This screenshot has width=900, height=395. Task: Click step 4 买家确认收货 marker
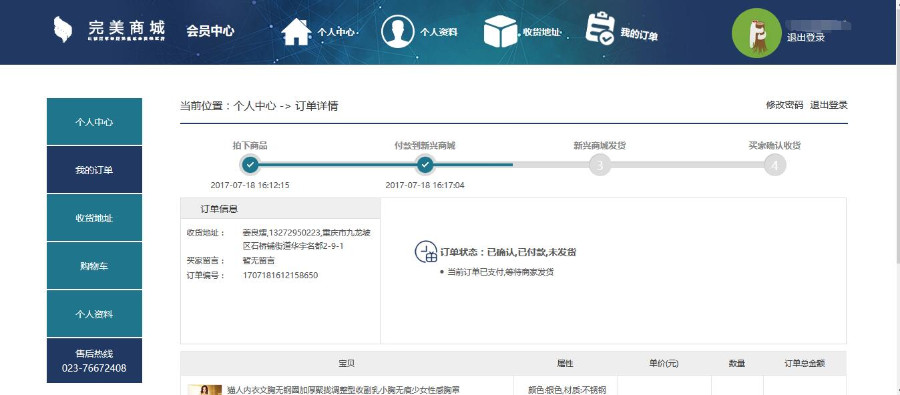[x=775, y=165]
